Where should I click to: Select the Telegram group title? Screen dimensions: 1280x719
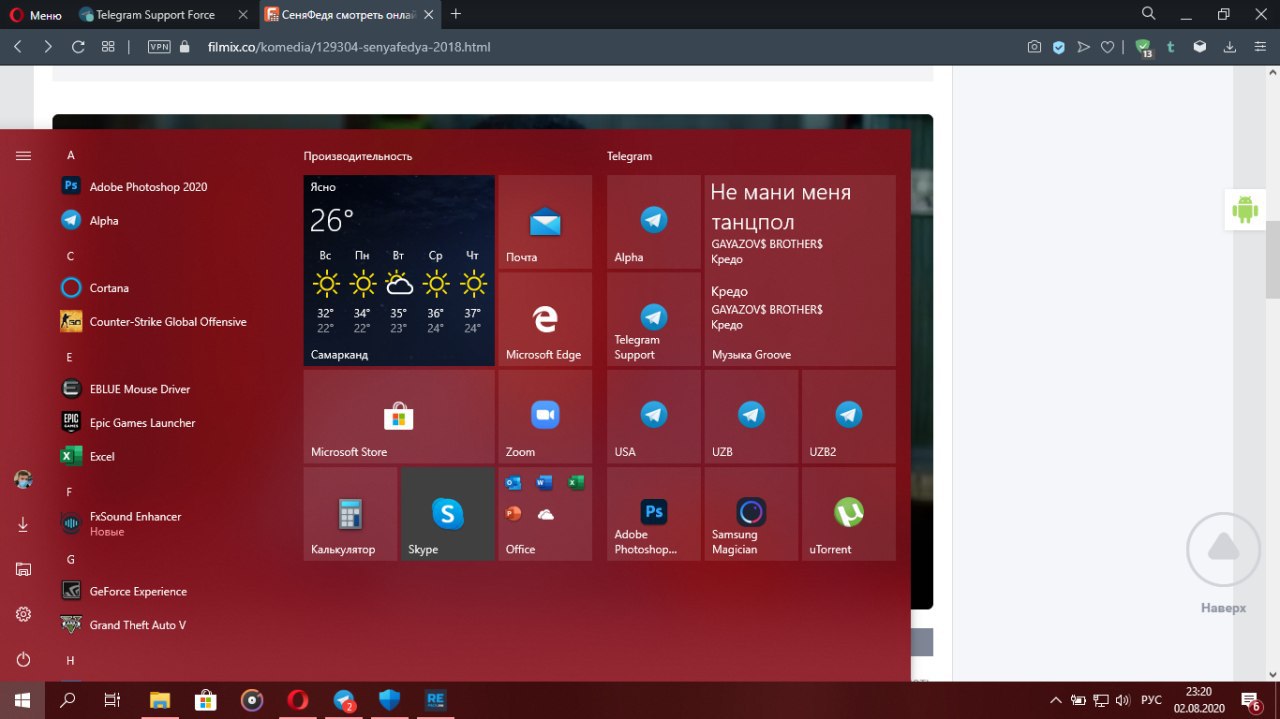[x=630, y=156]
